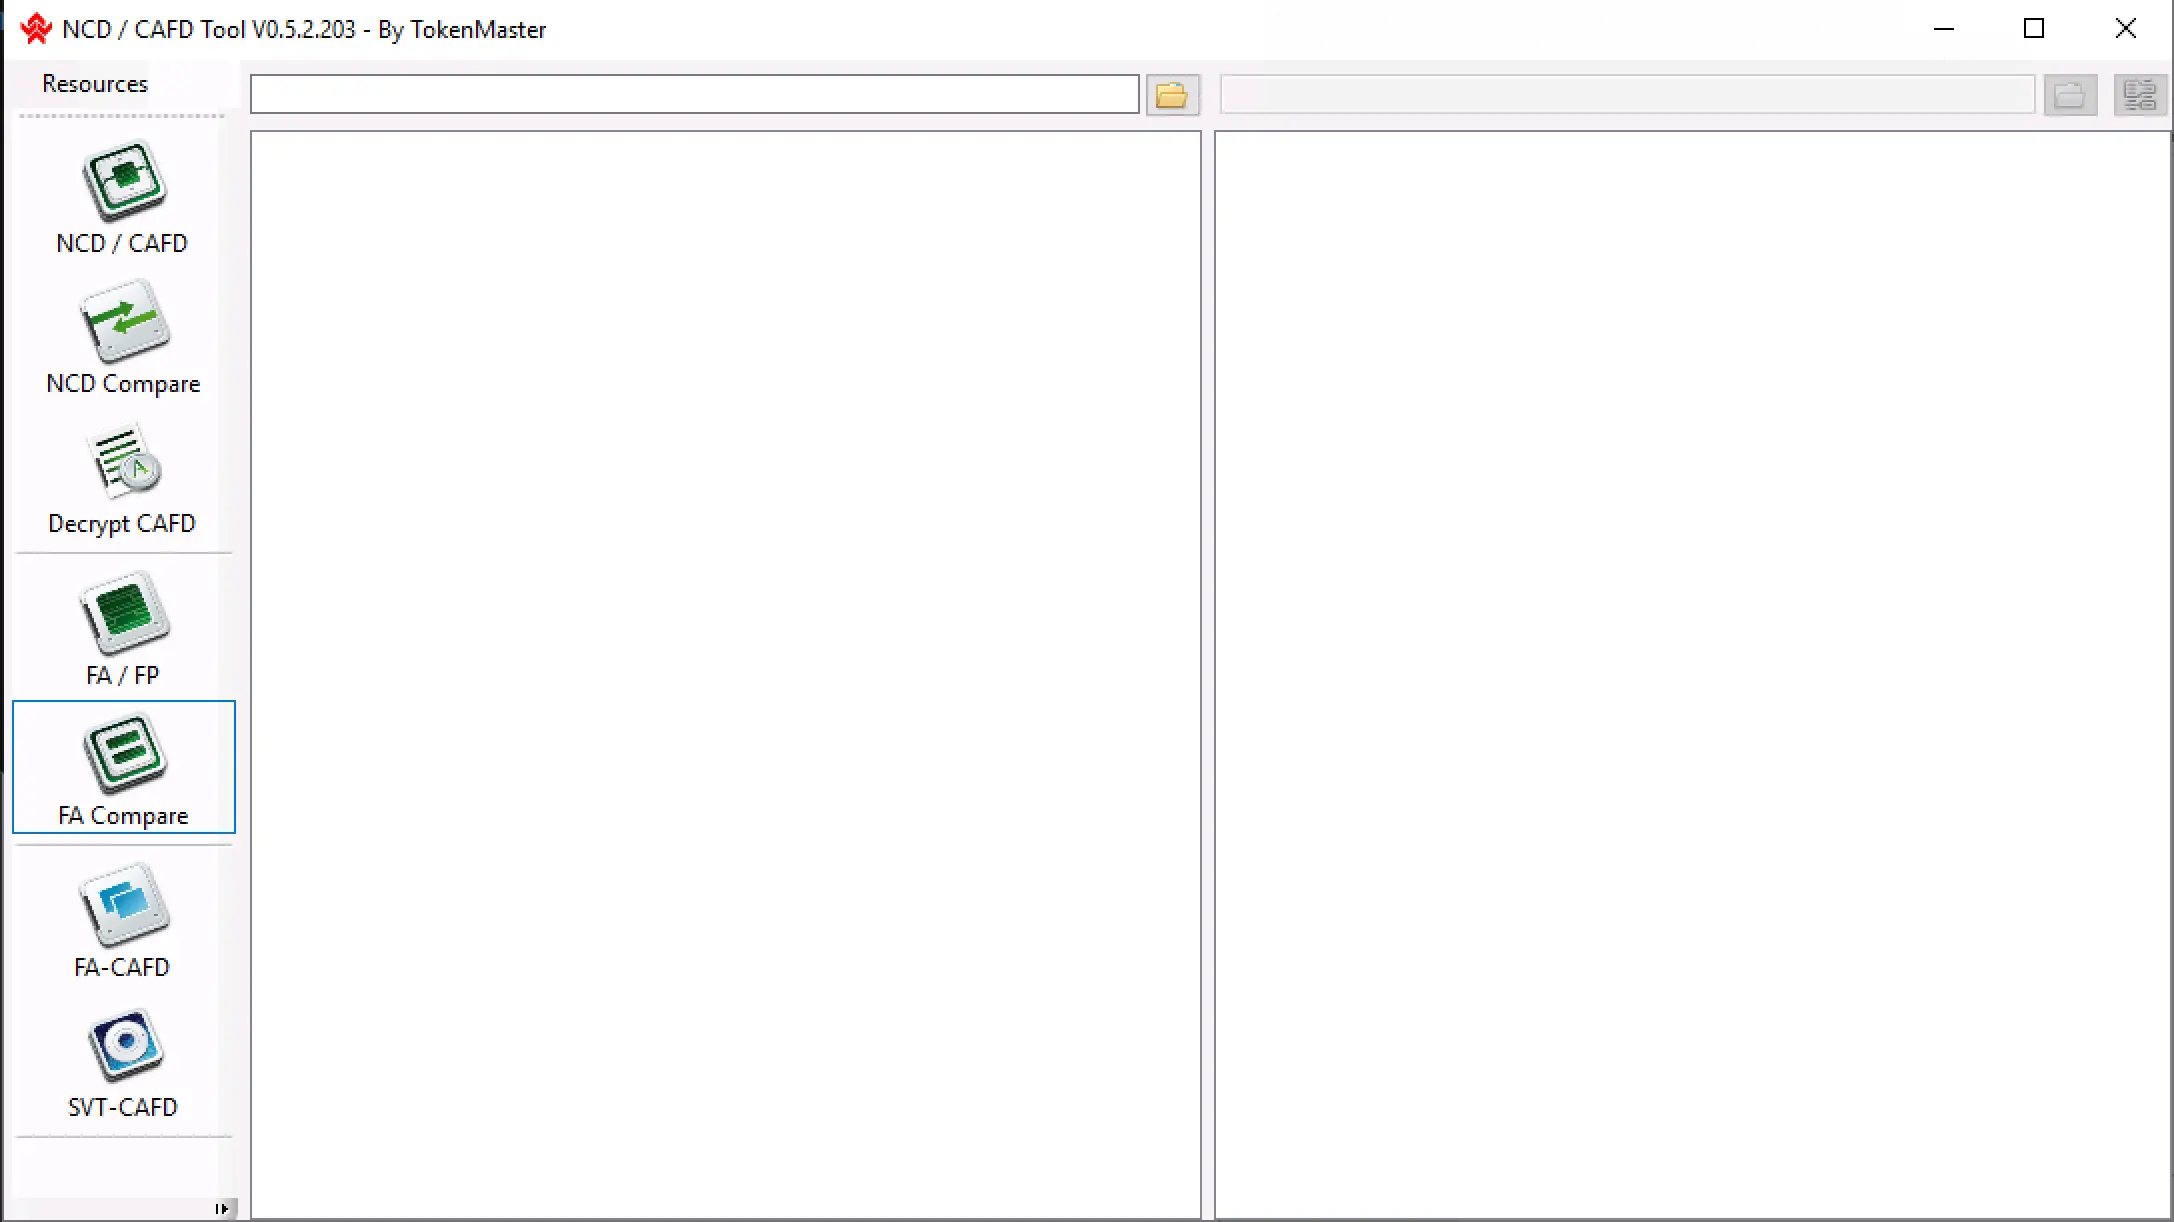
Task: Maximize the NCD / CAFD Tool window
Action: (x=2033, y=29)
